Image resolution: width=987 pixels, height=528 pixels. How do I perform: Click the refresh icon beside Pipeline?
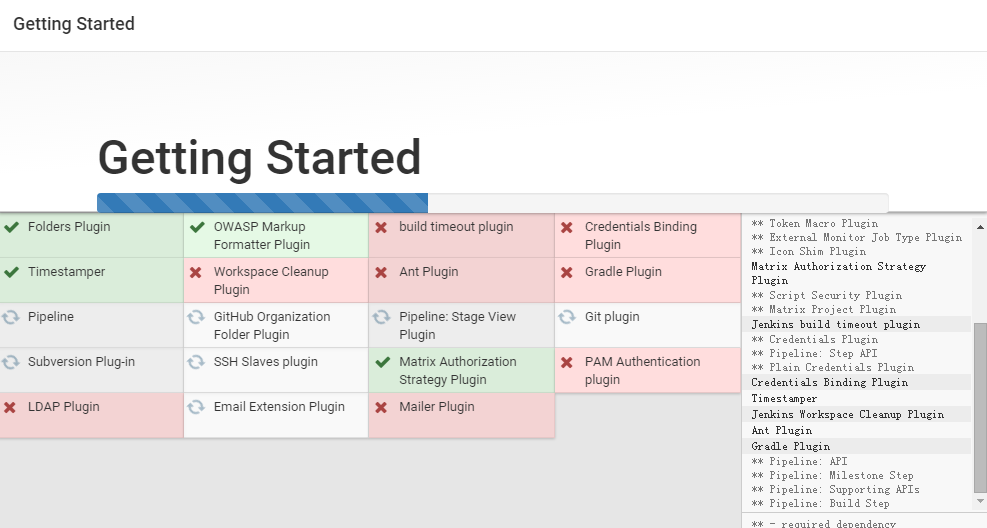click(12, 317)
